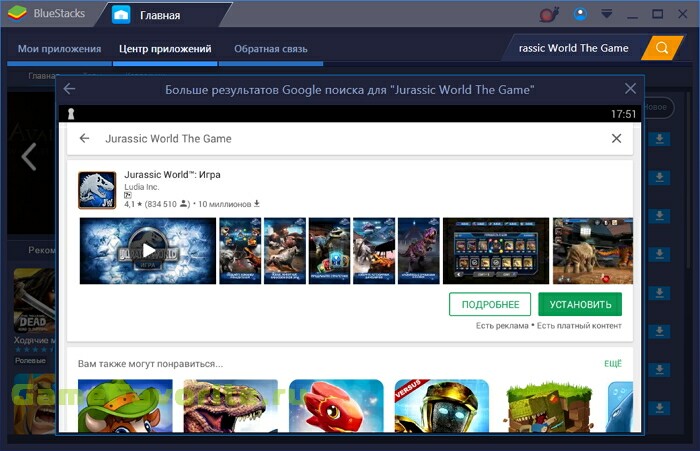Click the left carousel arrow in background window
Screen dimensions: 700x451
tap(29, 156)
